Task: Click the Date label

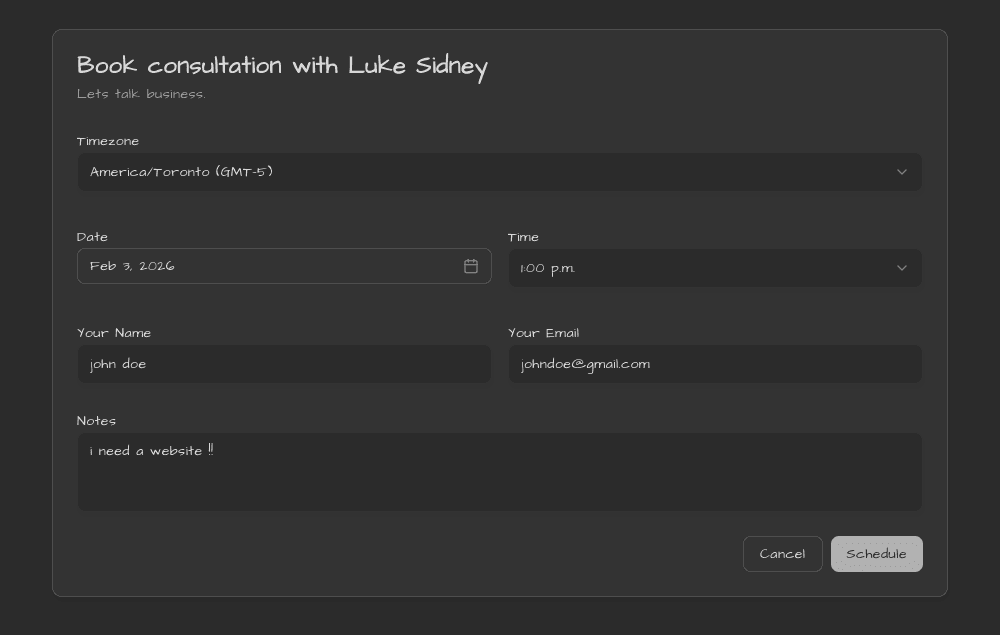Action: coord(92,237)
